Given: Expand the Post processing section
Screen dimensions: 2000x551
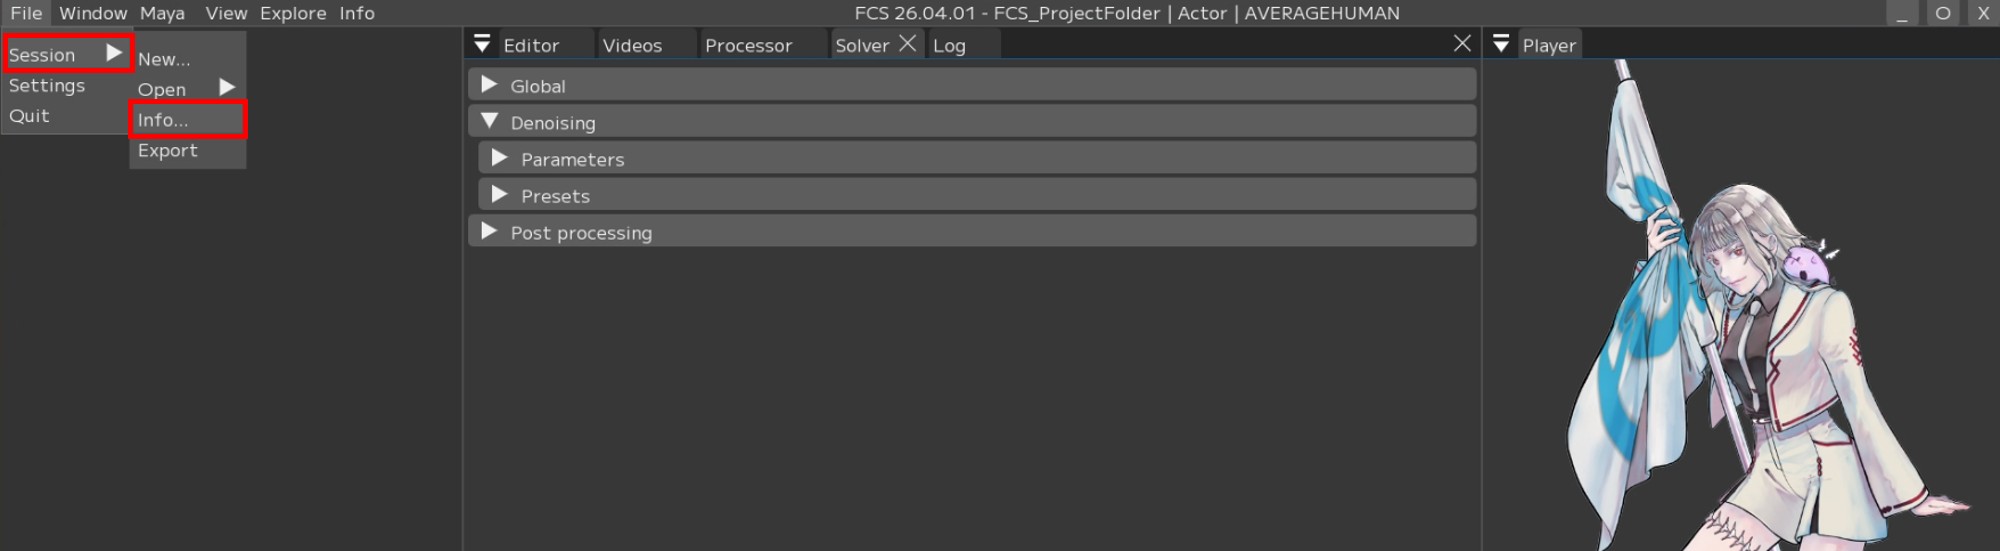Looking at the screenshot, I should [489, 232].
